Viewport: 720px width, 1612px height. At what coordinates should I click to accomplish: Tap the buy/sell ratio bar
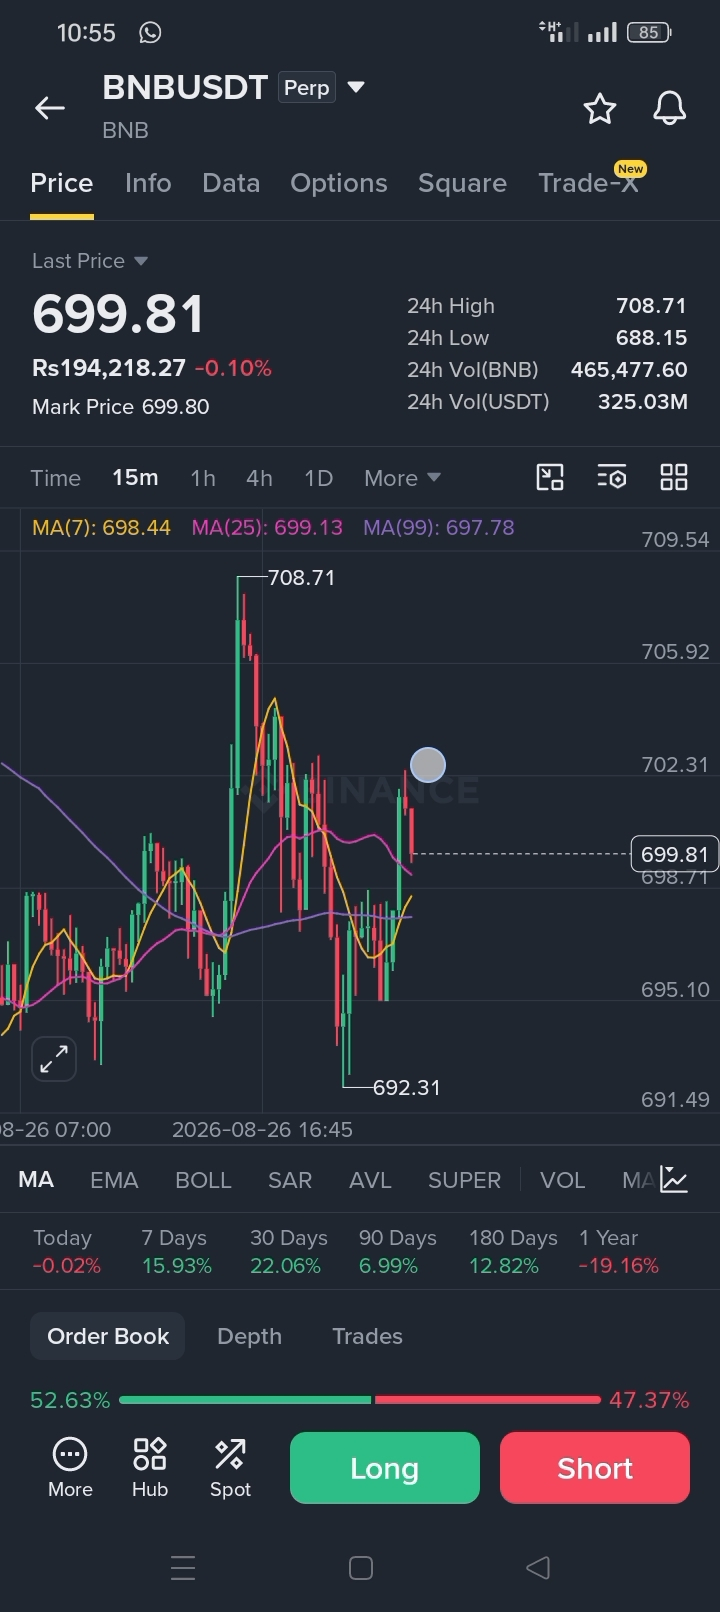[x=360, y=1400]
